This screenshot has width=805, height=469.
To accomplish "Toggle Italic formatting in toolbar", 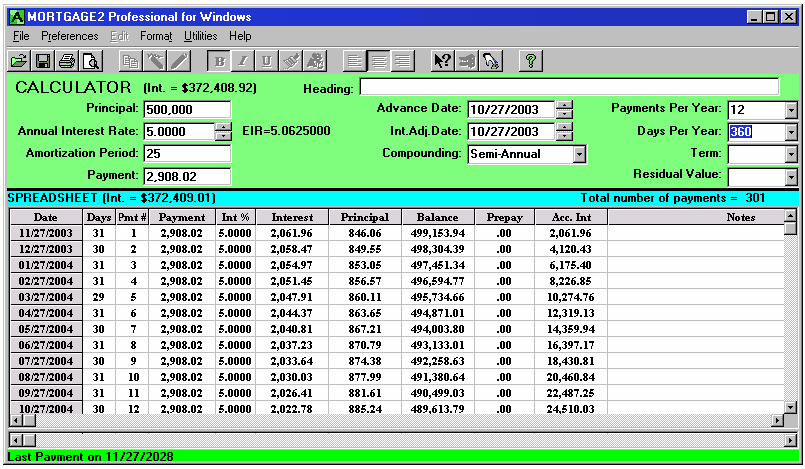I will (244, 60).
